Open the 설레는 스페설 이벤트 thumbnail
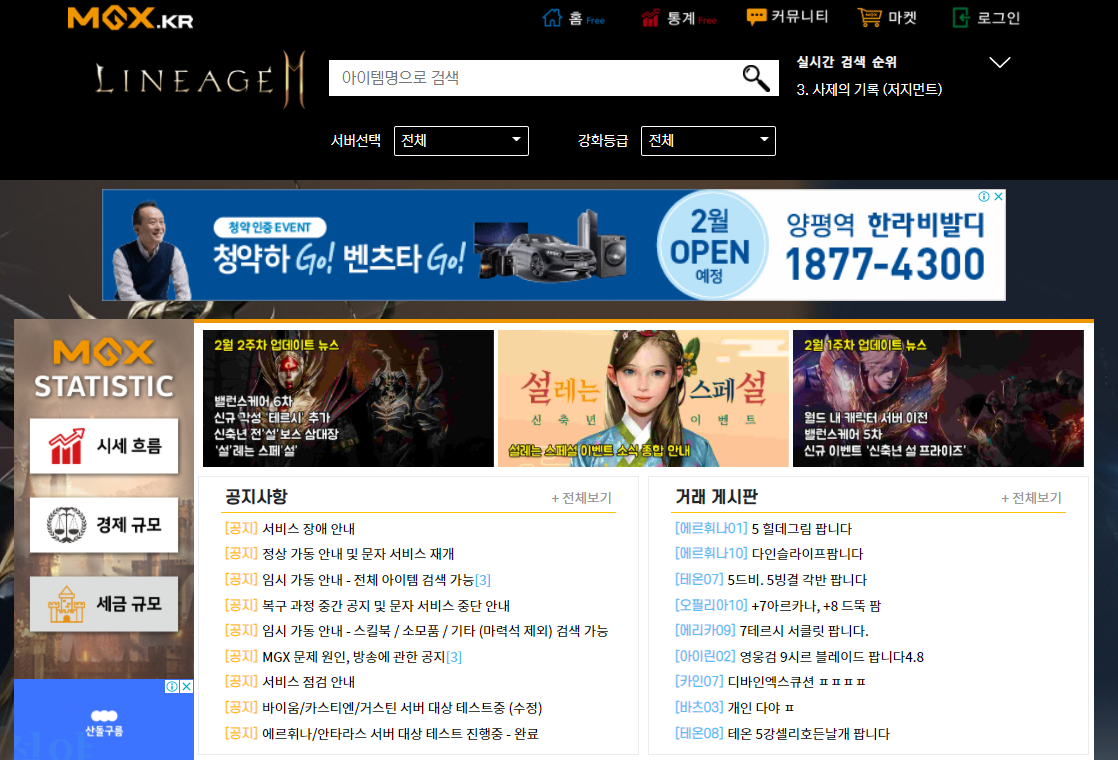Viewport: 1118px width, 760px height. 643,399
